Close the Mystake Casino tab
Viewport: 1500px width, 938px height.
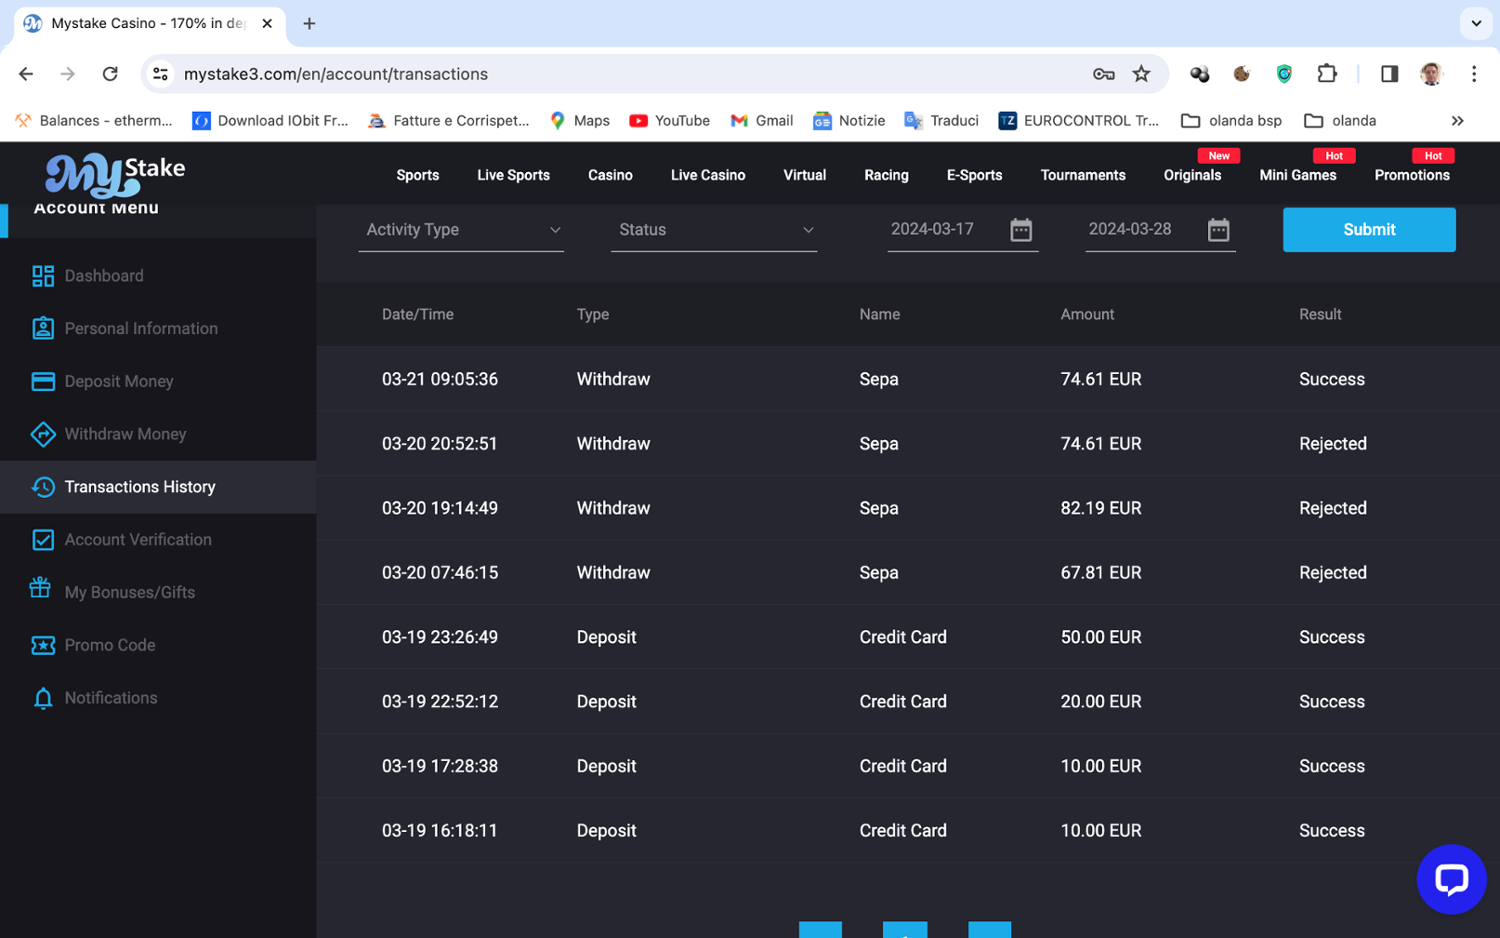pos(267,23)
